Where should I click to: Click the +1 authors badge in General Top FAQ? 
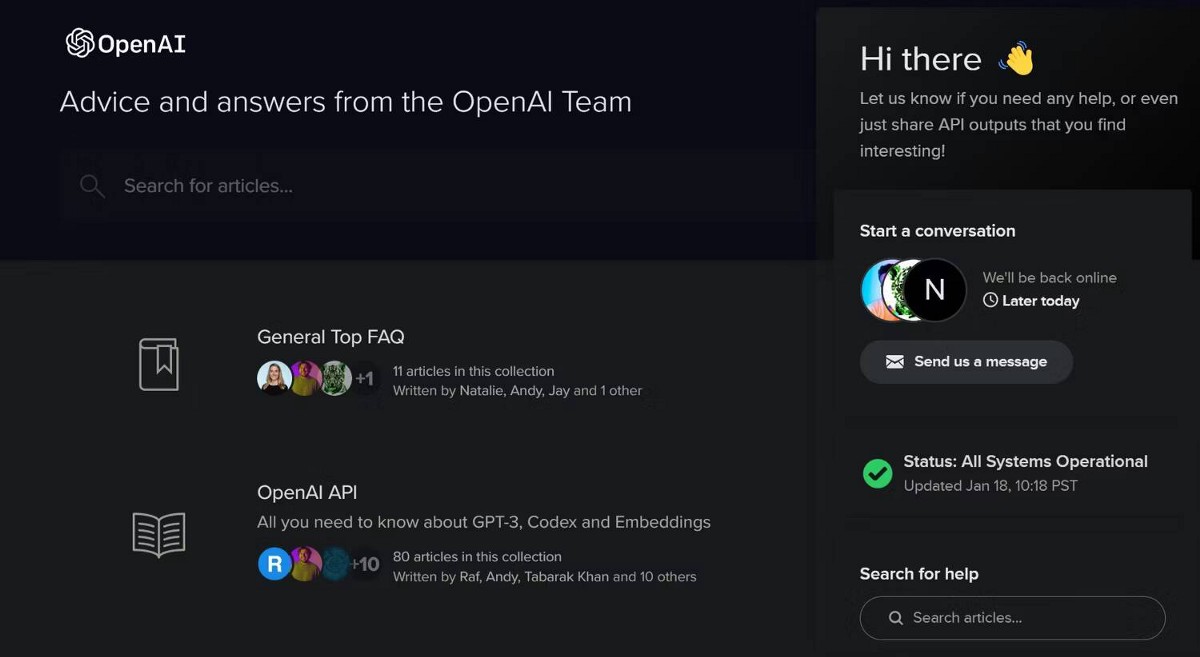tap(364, 378)
